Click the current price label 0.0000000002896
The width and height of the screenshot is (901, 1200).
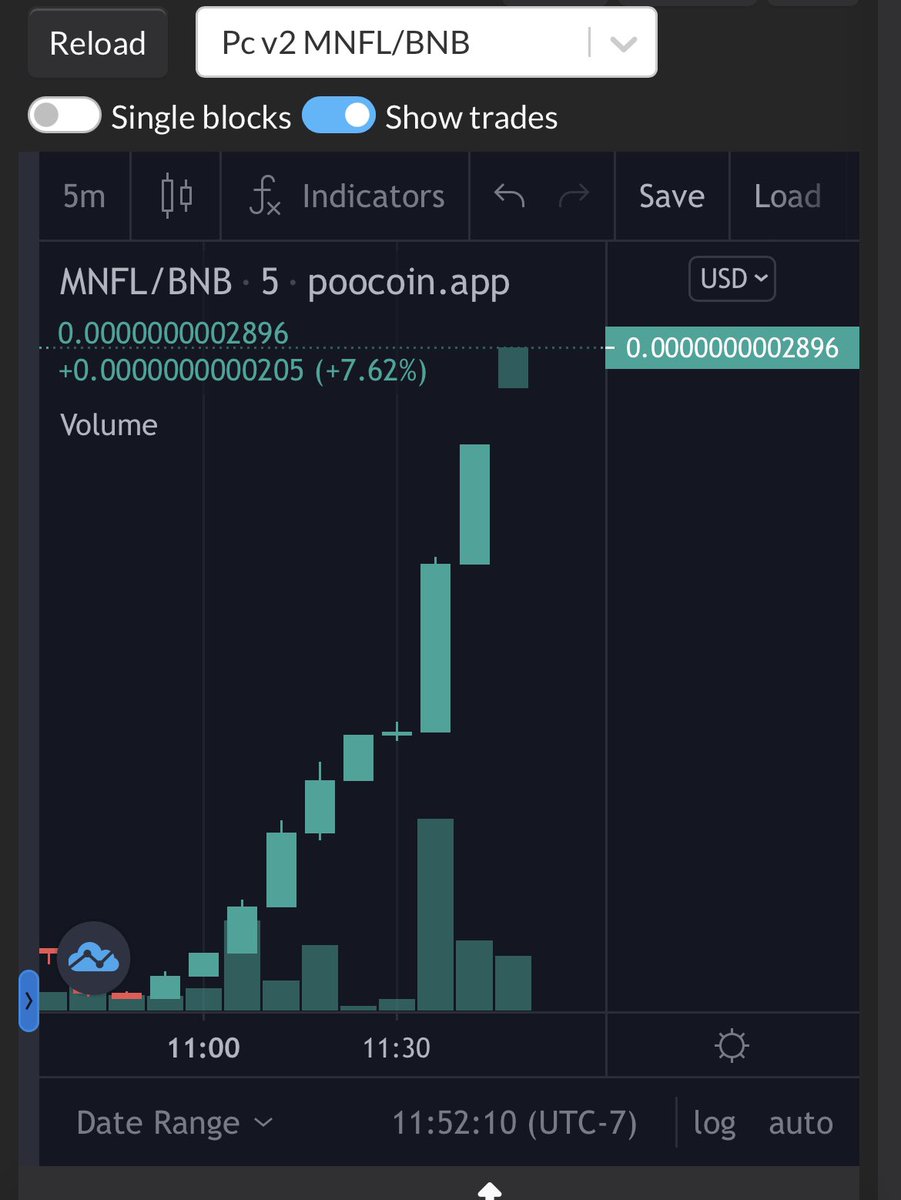pyautogui.click(x=732, y=348)
